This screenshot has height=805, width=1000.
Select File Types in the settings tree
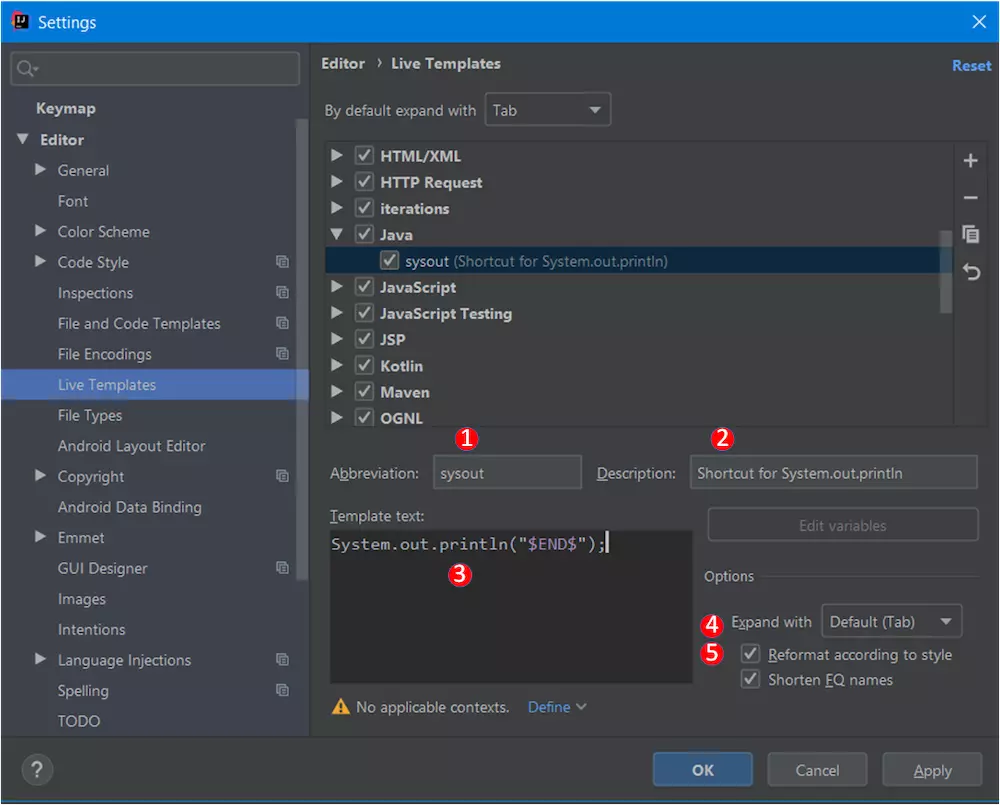click(90, 415)
